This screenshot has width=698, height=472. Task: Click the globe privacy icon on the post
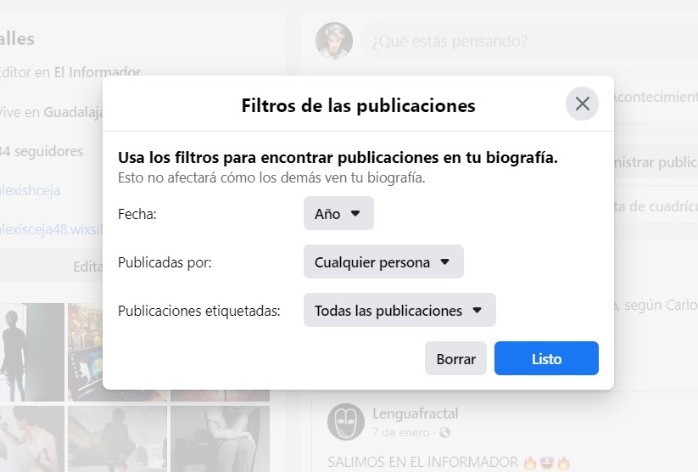(445, 432)
